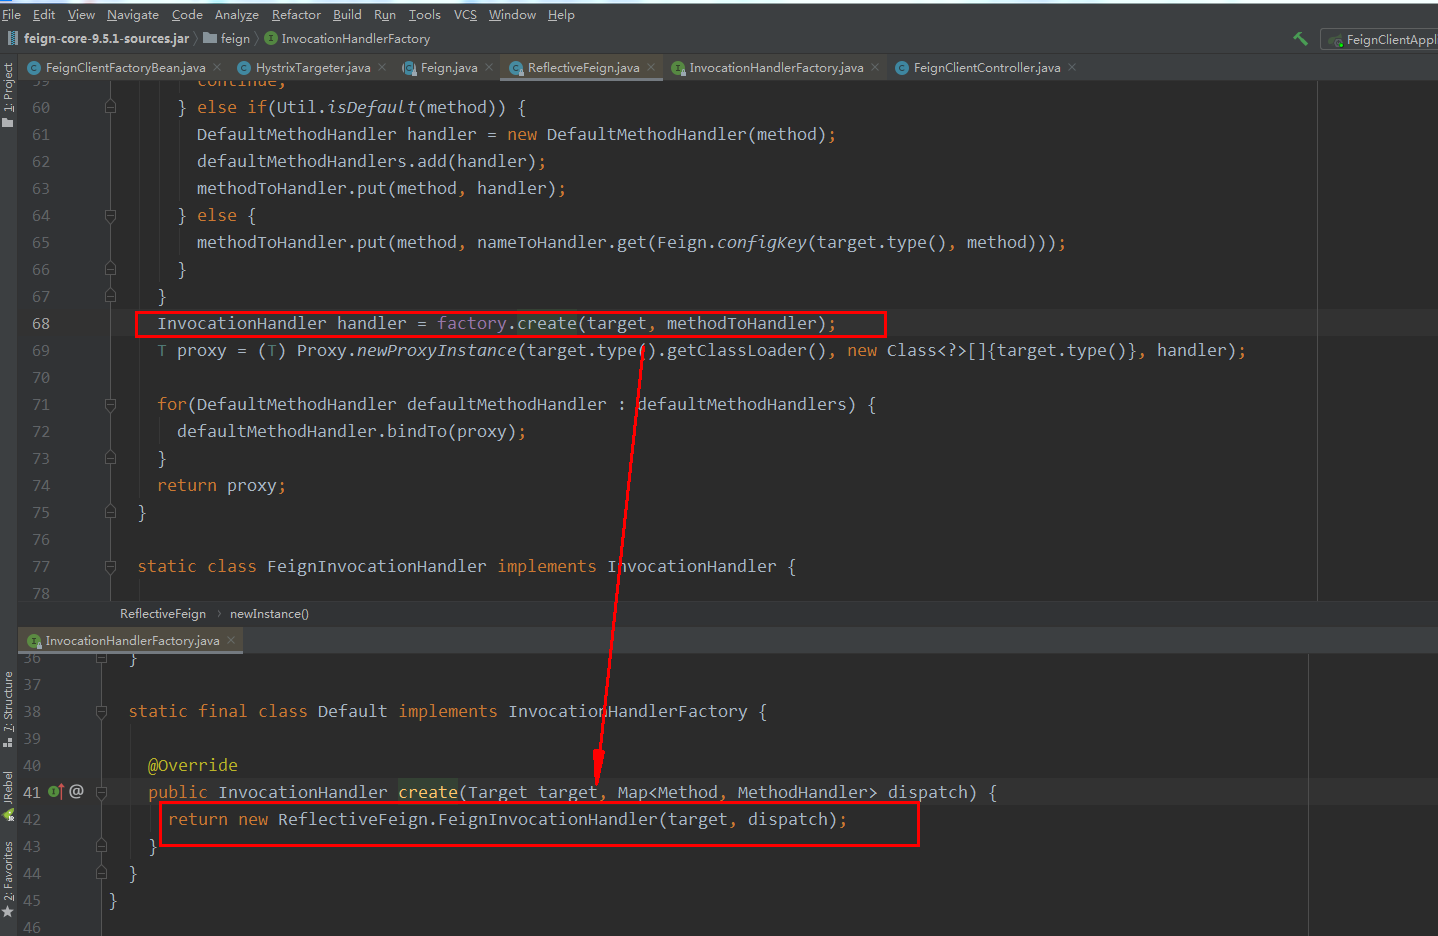Click newInstance() in editor breadcrumb
The height and width of the screenshot is (936, 1438).
(x=269, y=614)
